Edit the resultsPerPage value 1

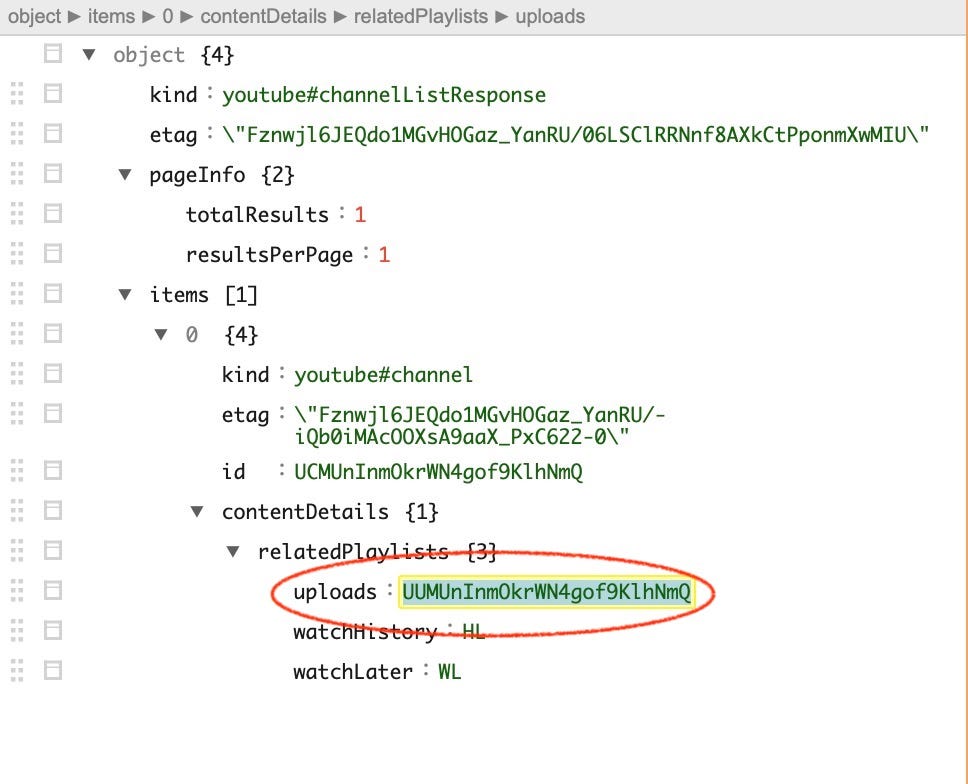click(x=384, y=254)
